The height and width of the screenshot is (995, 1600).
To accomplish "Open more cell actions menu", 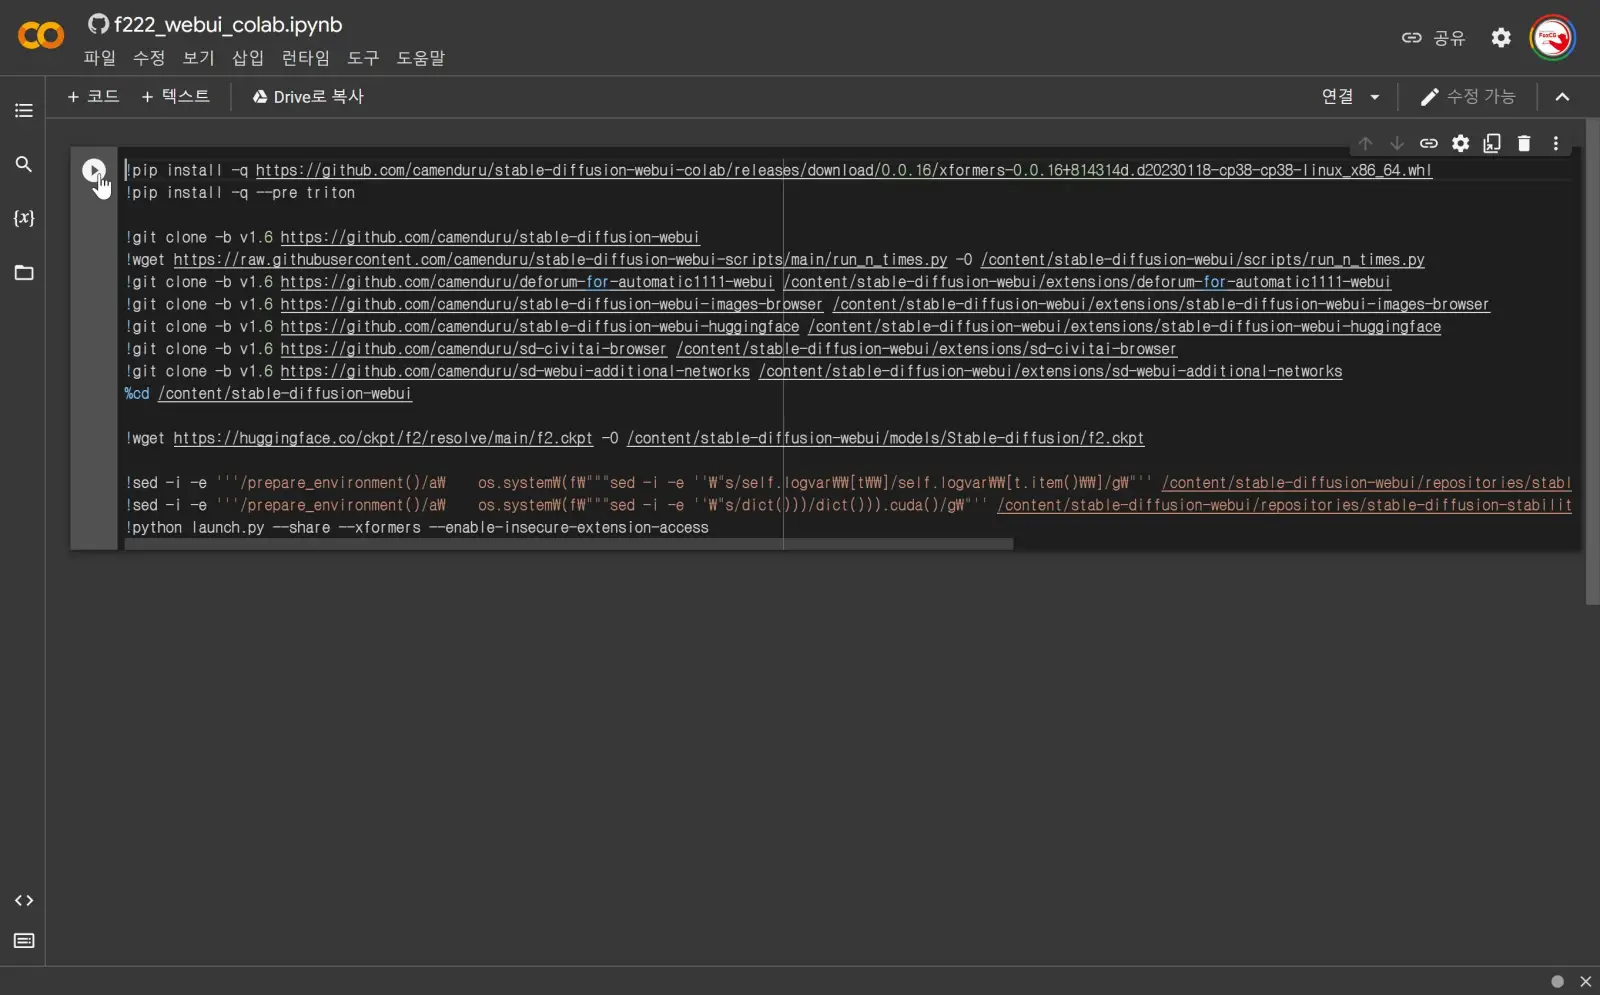I will point(1556,143).
